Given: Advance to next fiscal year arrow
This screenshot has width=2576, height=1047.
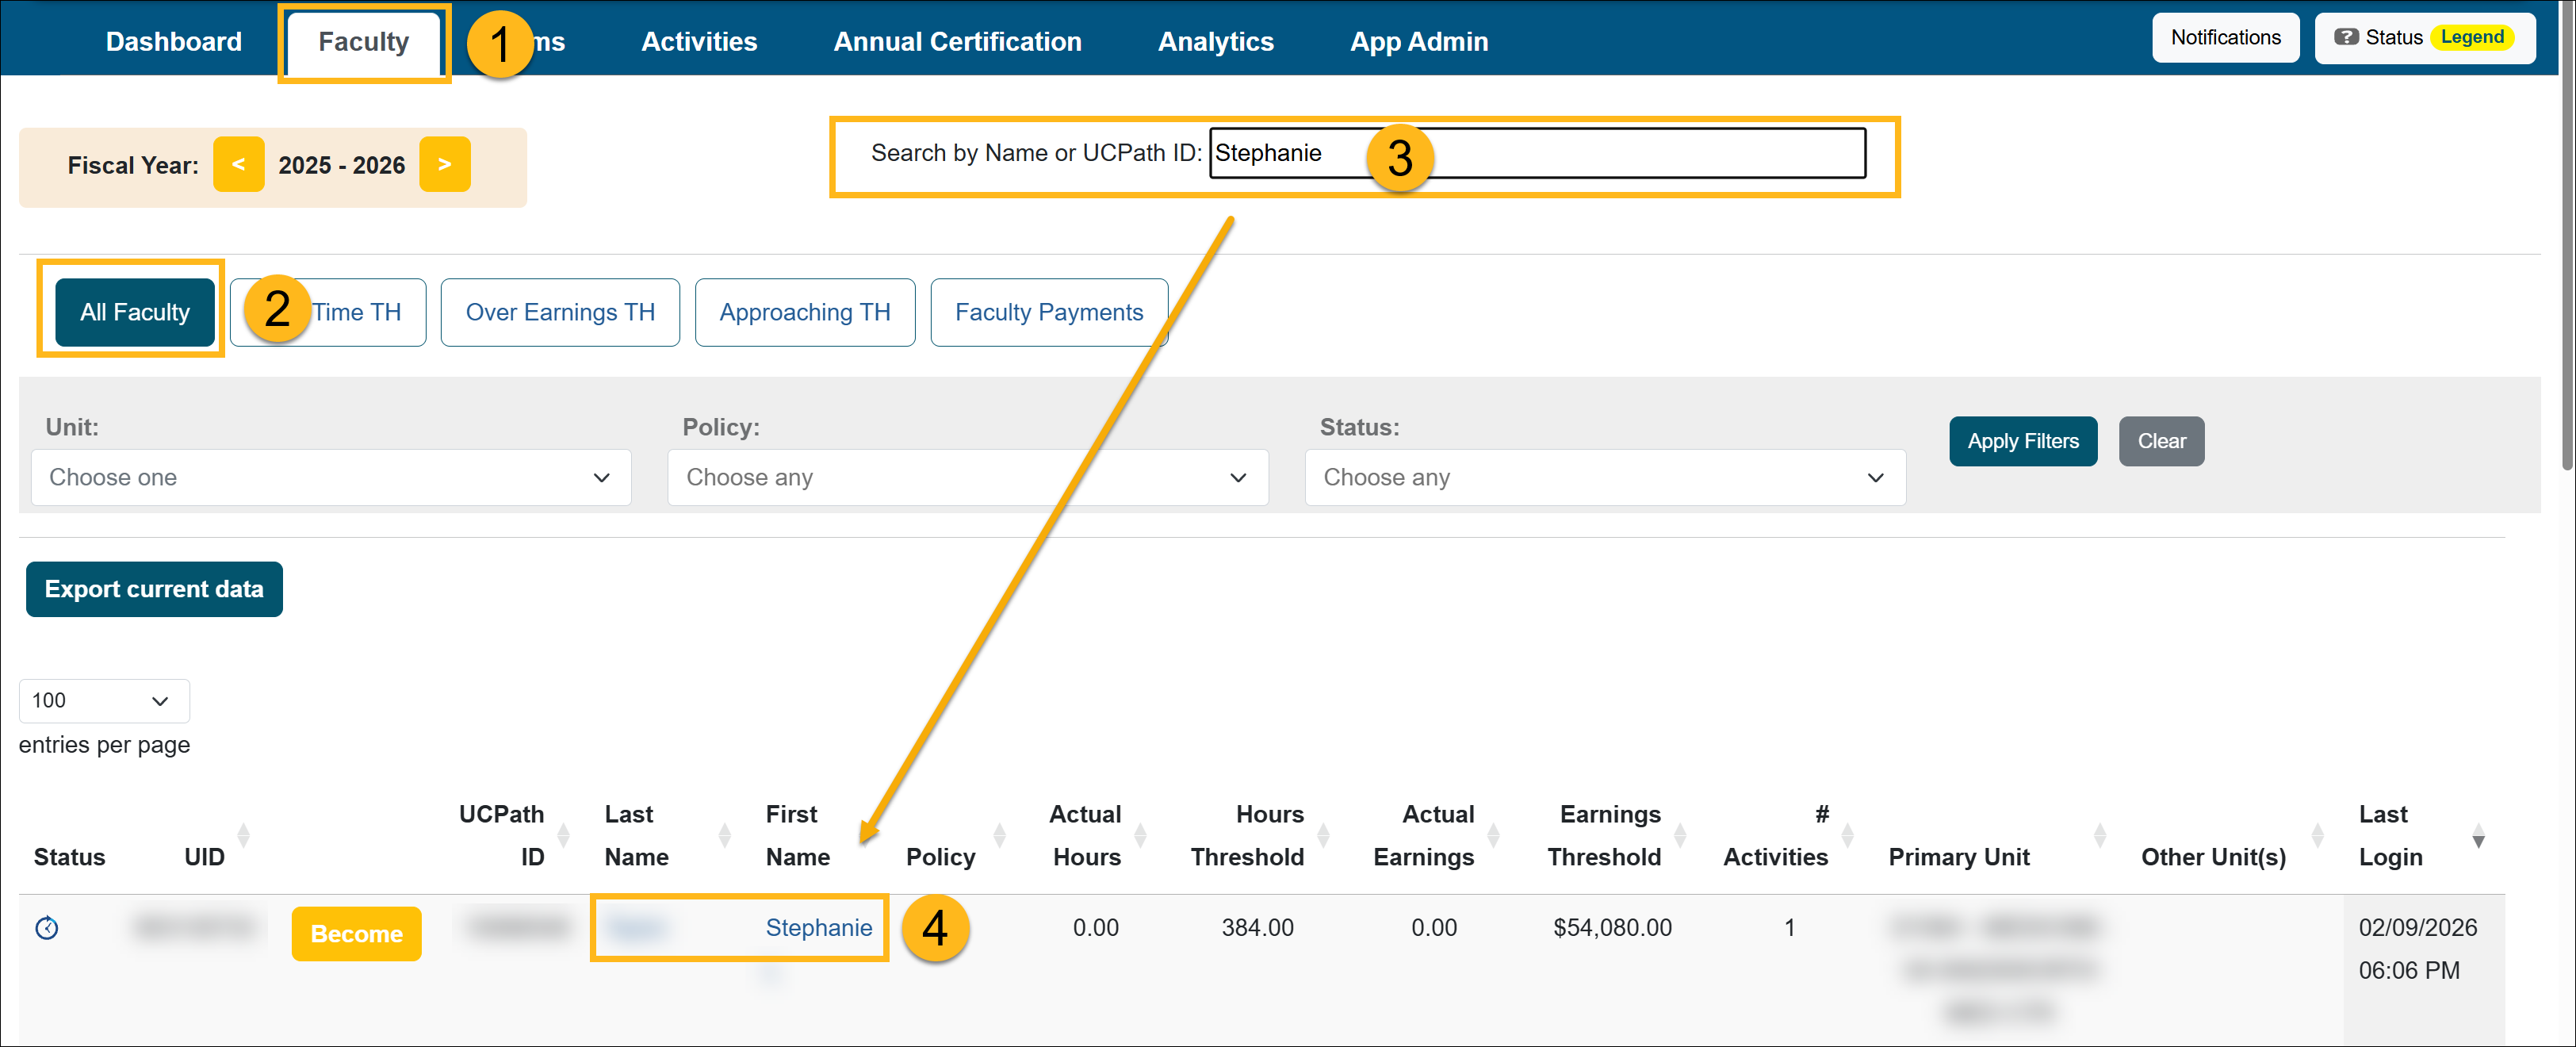Looking at the screenshot, I should tap(444, 164).
